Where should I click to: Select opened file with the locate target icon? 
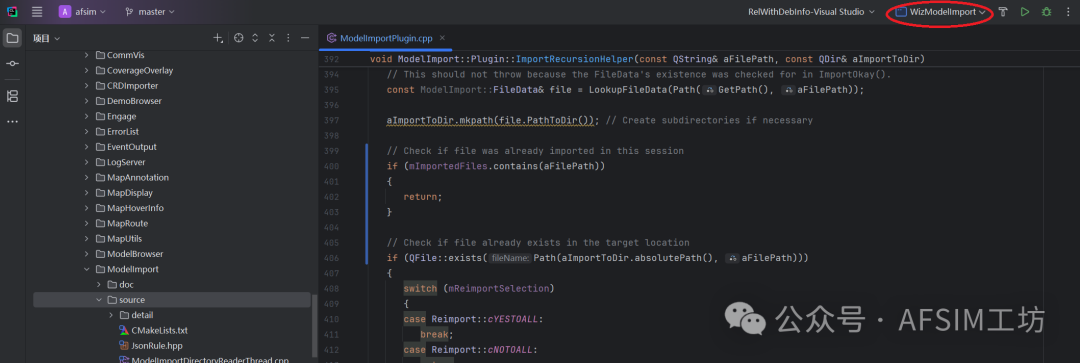238,38
